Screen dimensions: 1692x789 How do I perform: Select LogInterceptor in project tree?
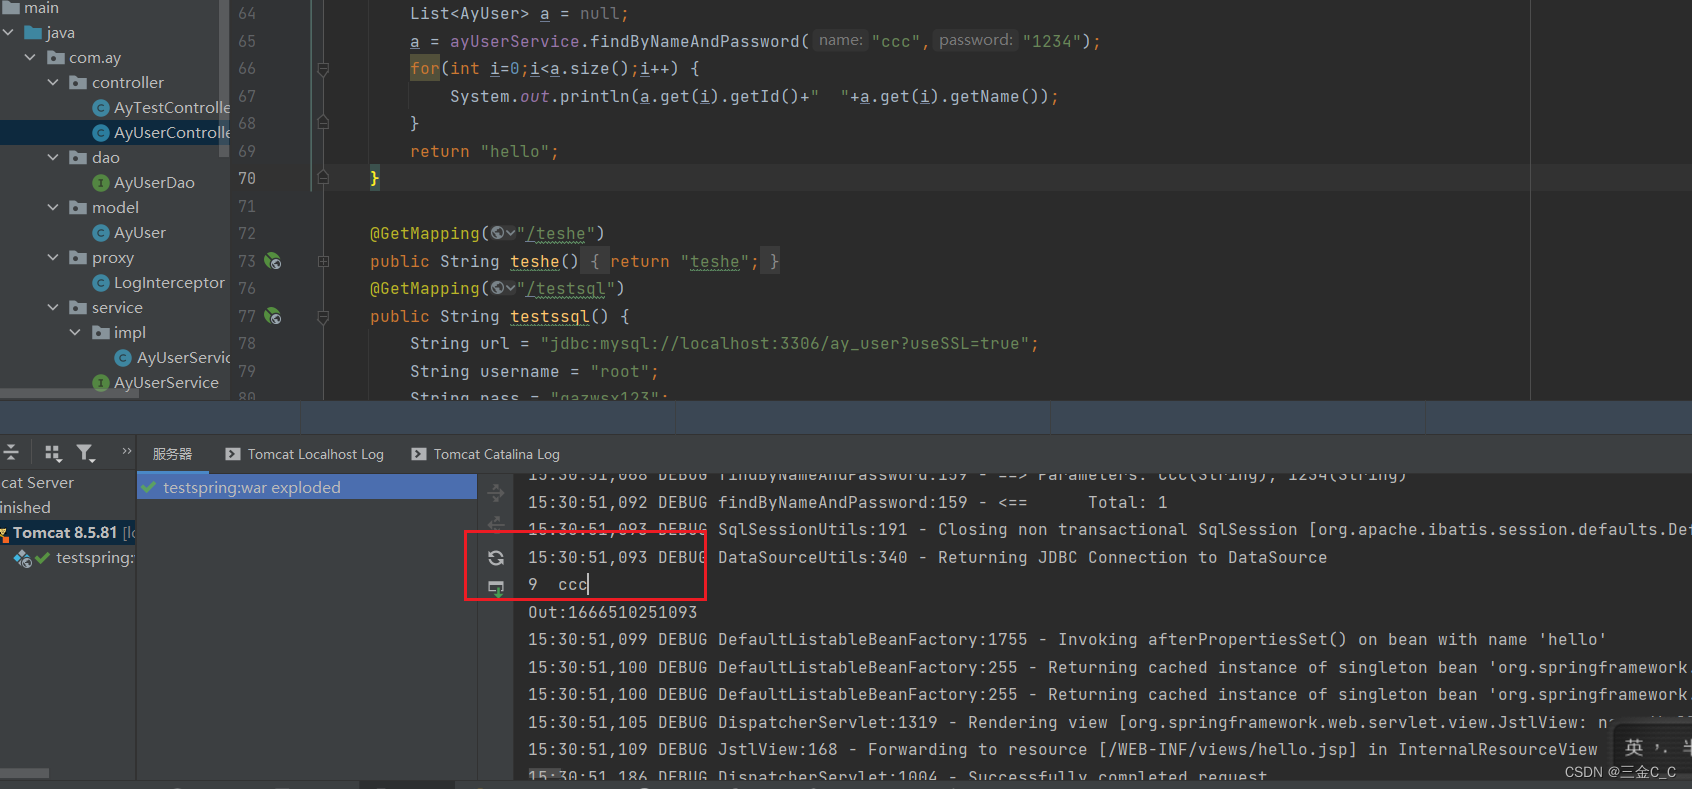tap(169, 283)
